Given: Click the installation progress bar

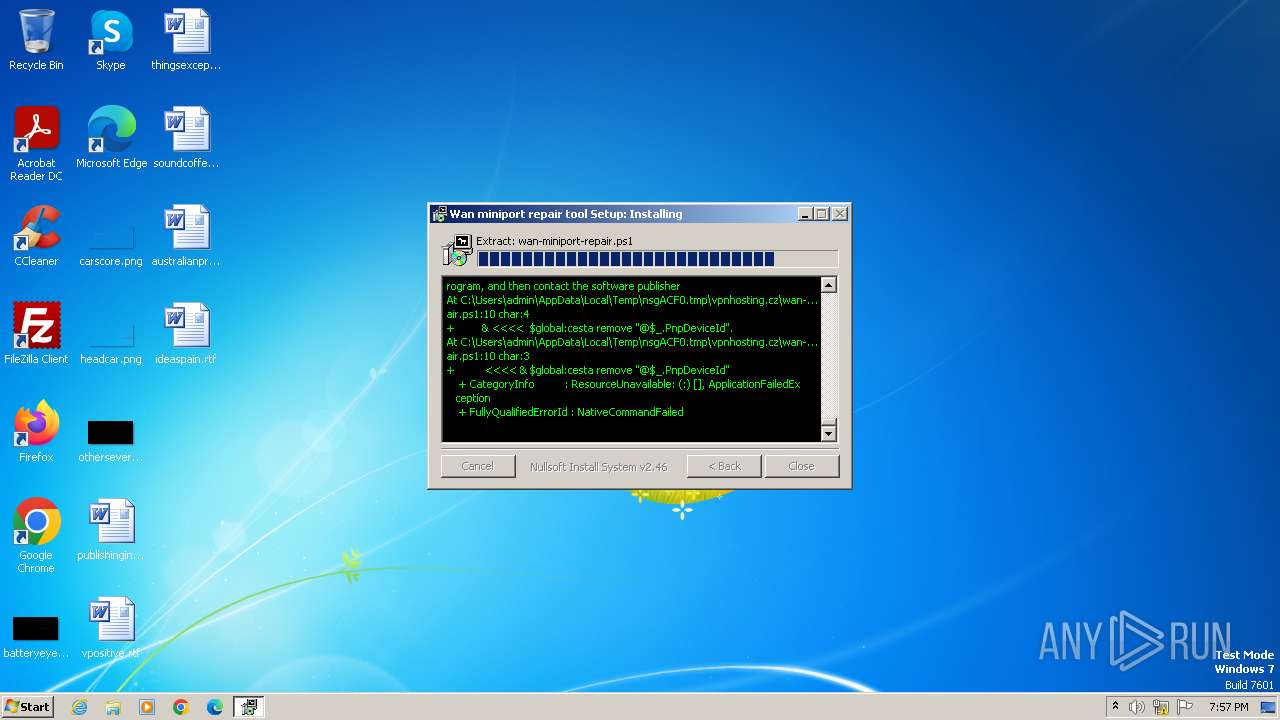Looking at the screenshot, I should click(x=657, y=259).
